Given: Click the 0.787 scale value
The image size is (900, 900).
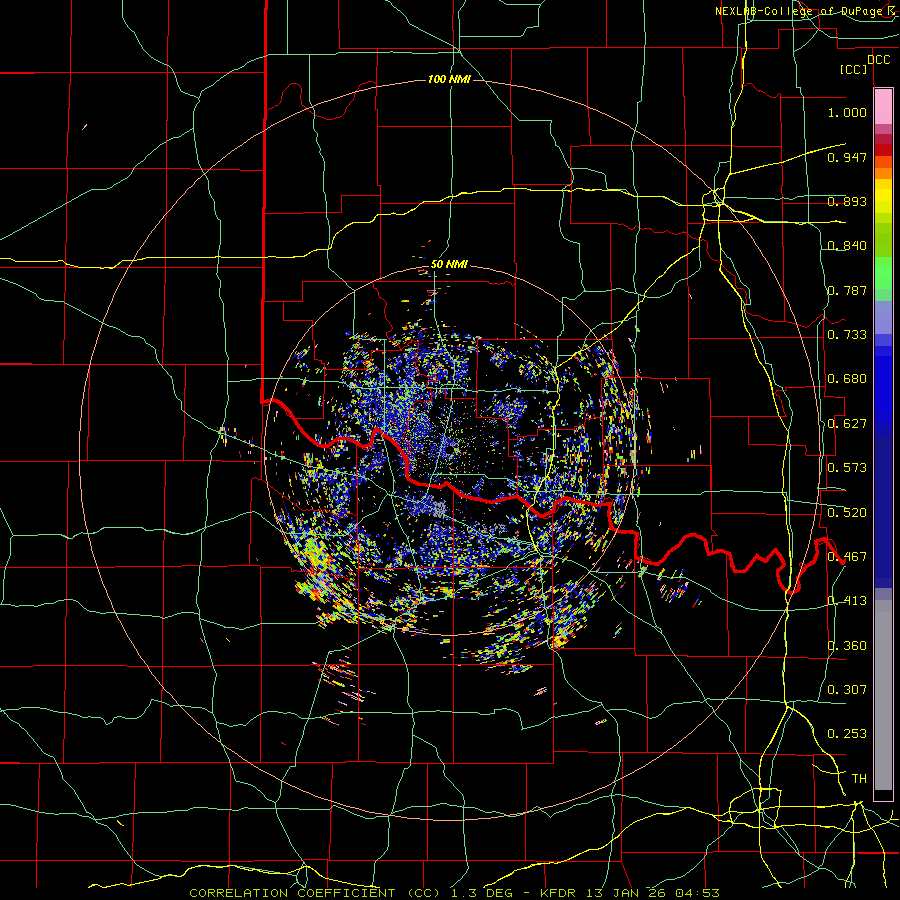Looking at the screenshot, I should pos(847,290).
